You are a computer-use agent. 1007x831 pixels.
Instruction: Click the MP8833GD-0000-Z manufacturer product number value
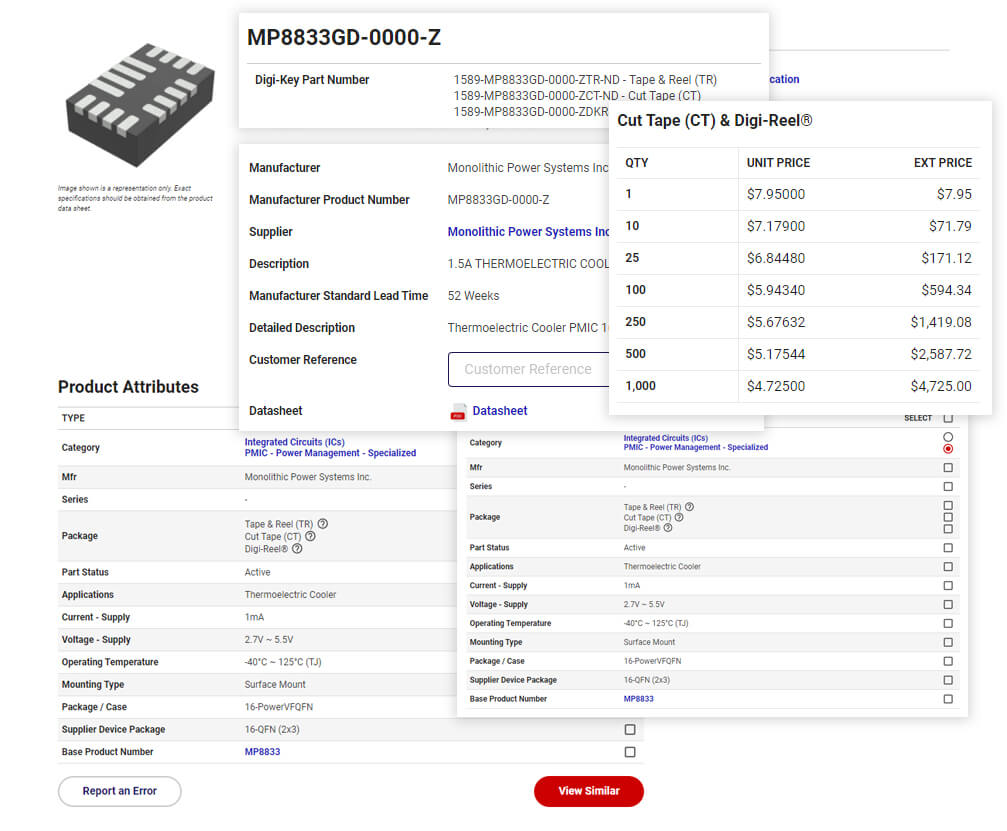[x=498, y=200]
